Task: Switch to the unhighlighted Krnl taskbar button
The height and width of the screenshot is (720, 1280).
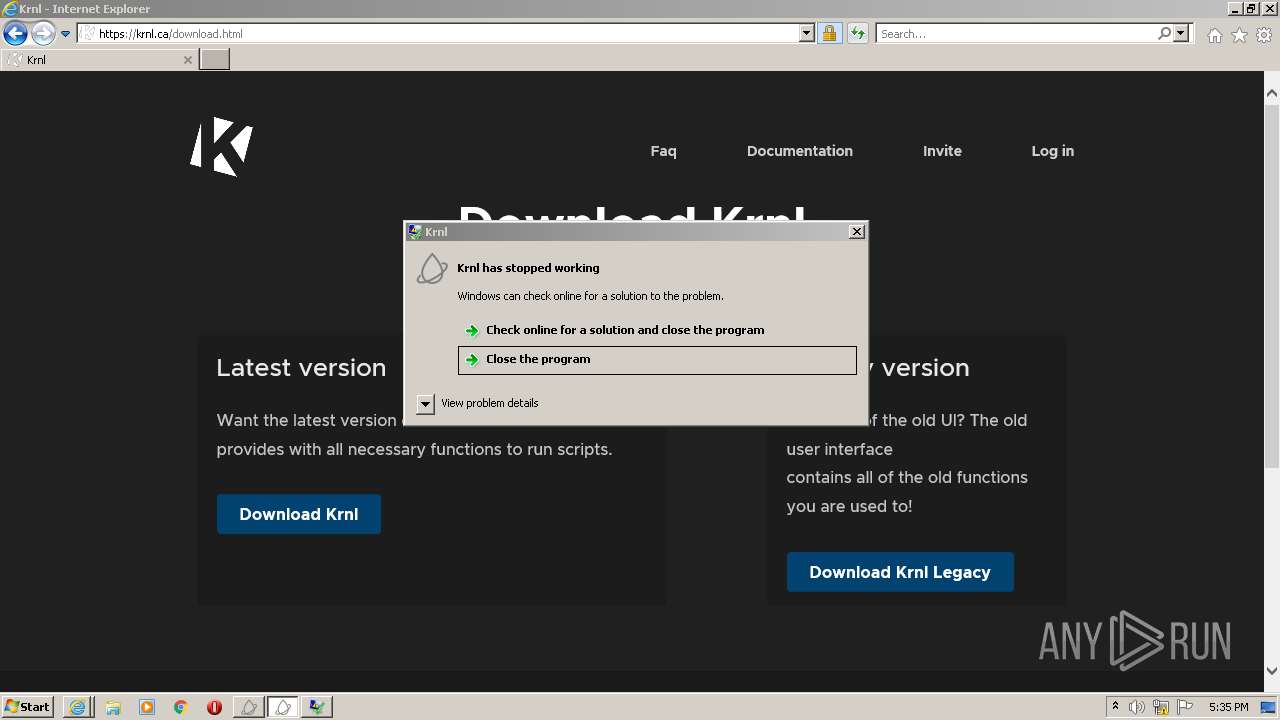Action: [x=249, y=707]
